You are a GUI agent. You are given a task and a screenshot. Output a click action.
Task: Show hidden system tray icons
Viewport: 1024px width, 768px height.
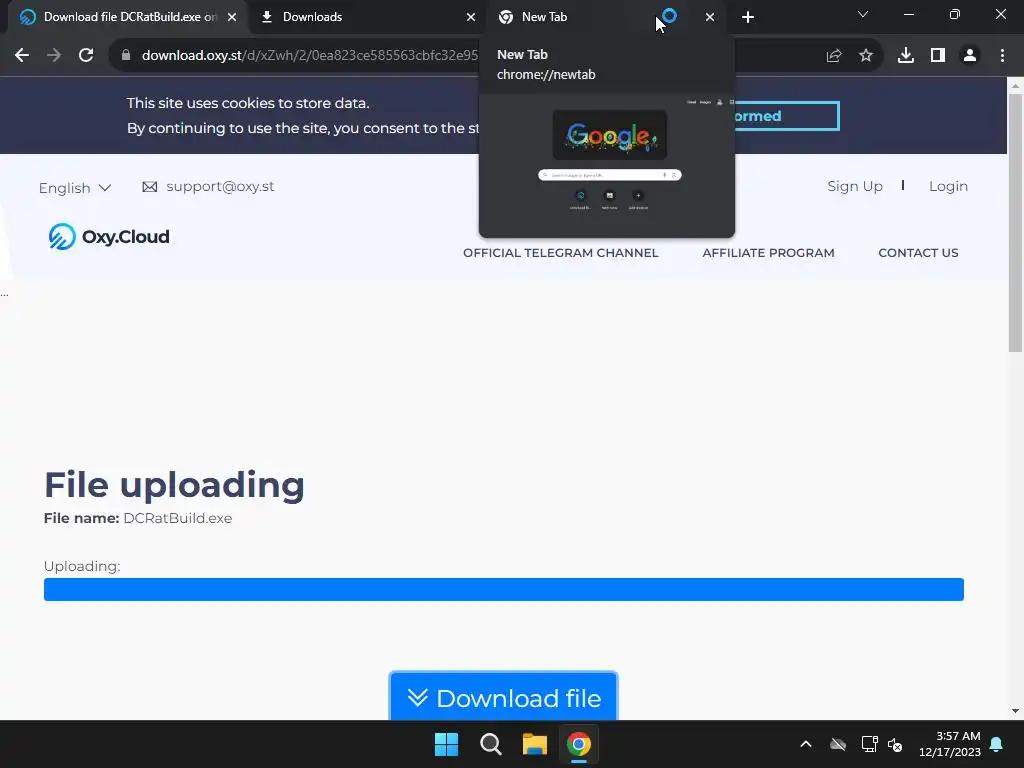(x=806, y=744)
